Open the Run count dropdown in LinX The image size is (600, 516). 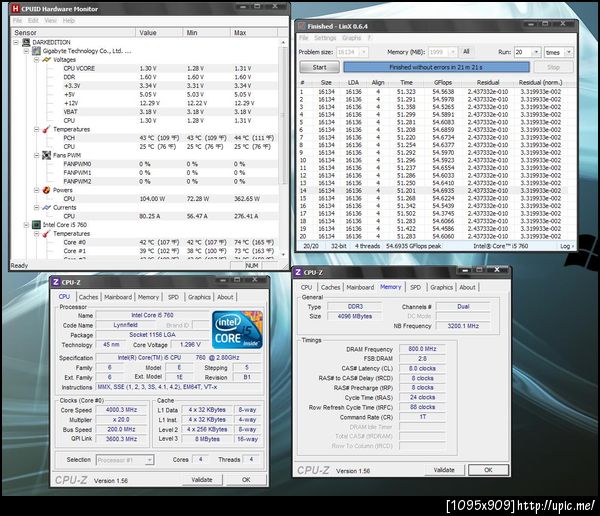coord(536,52)
